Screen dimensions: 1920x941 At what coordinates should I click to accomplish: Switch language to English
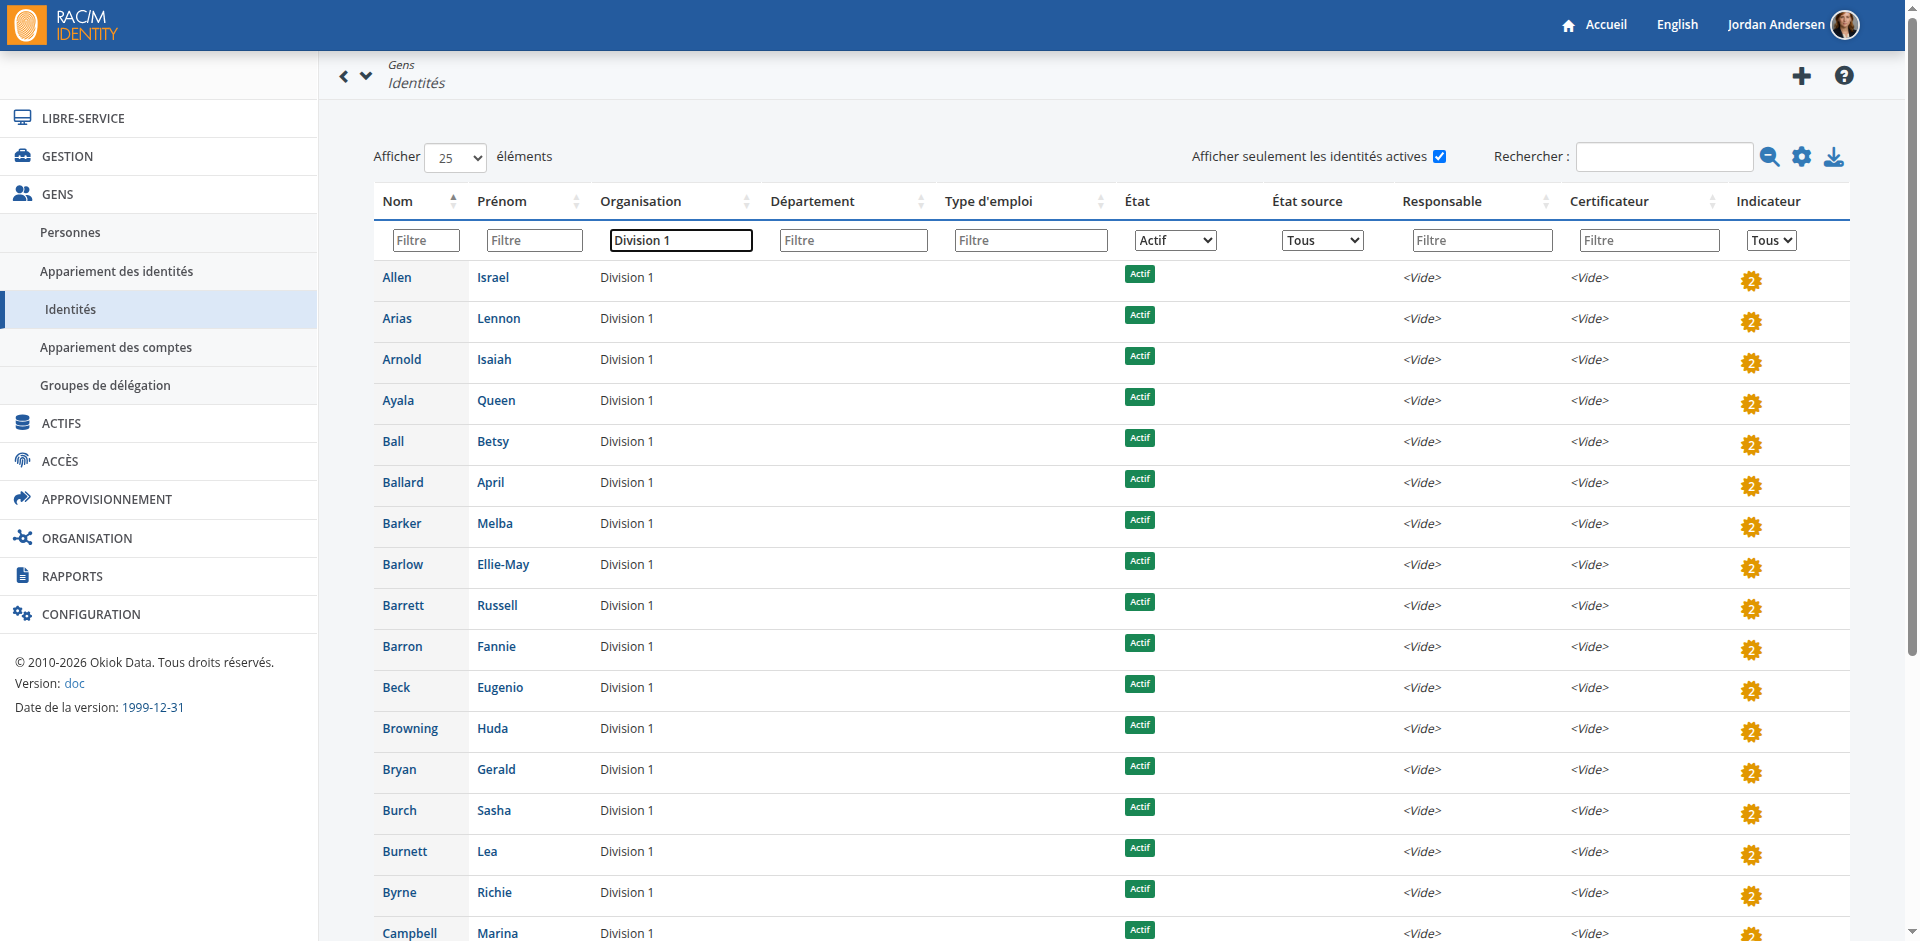pos(1677,25)
